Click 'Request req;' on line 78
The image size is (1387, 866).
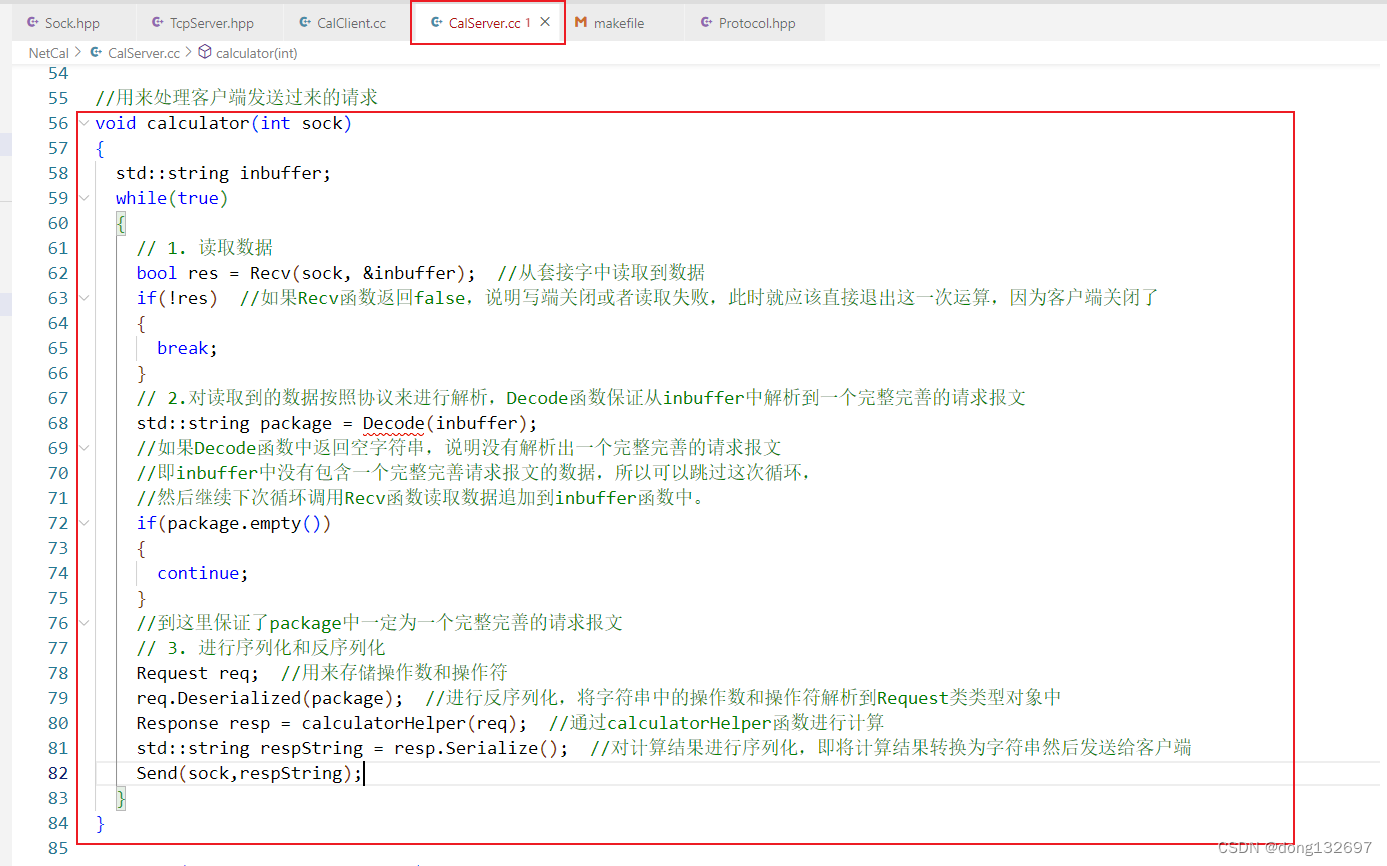198,673
